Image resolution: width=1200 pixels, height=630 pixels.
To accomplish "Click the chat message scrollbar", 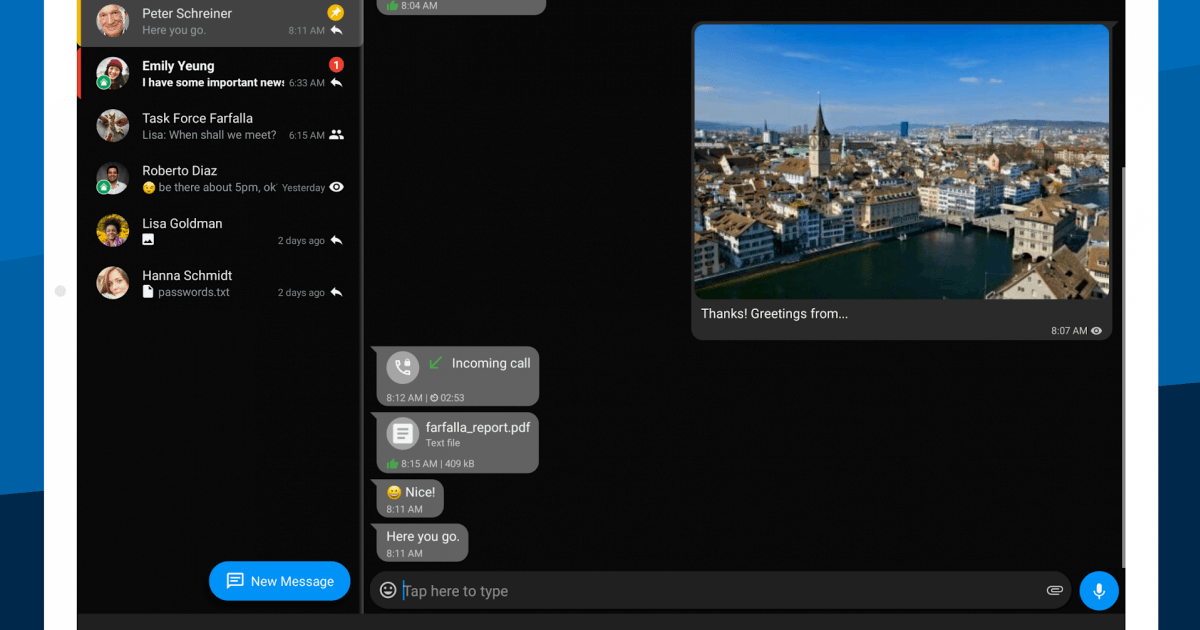I will (1123, 360).
